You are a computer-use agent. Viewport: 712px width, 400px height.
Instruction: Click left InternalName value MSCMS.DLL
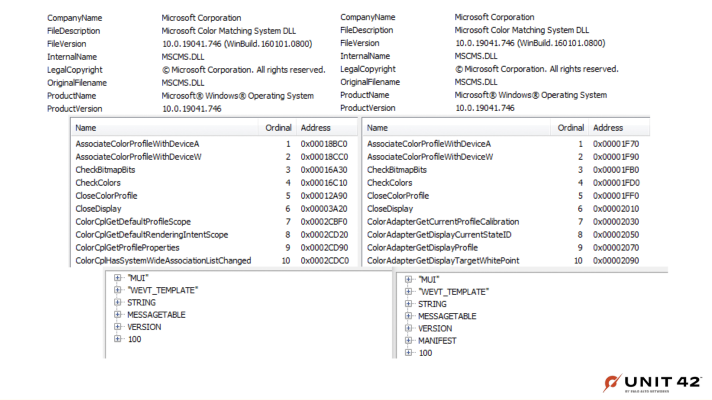point(183,57)
